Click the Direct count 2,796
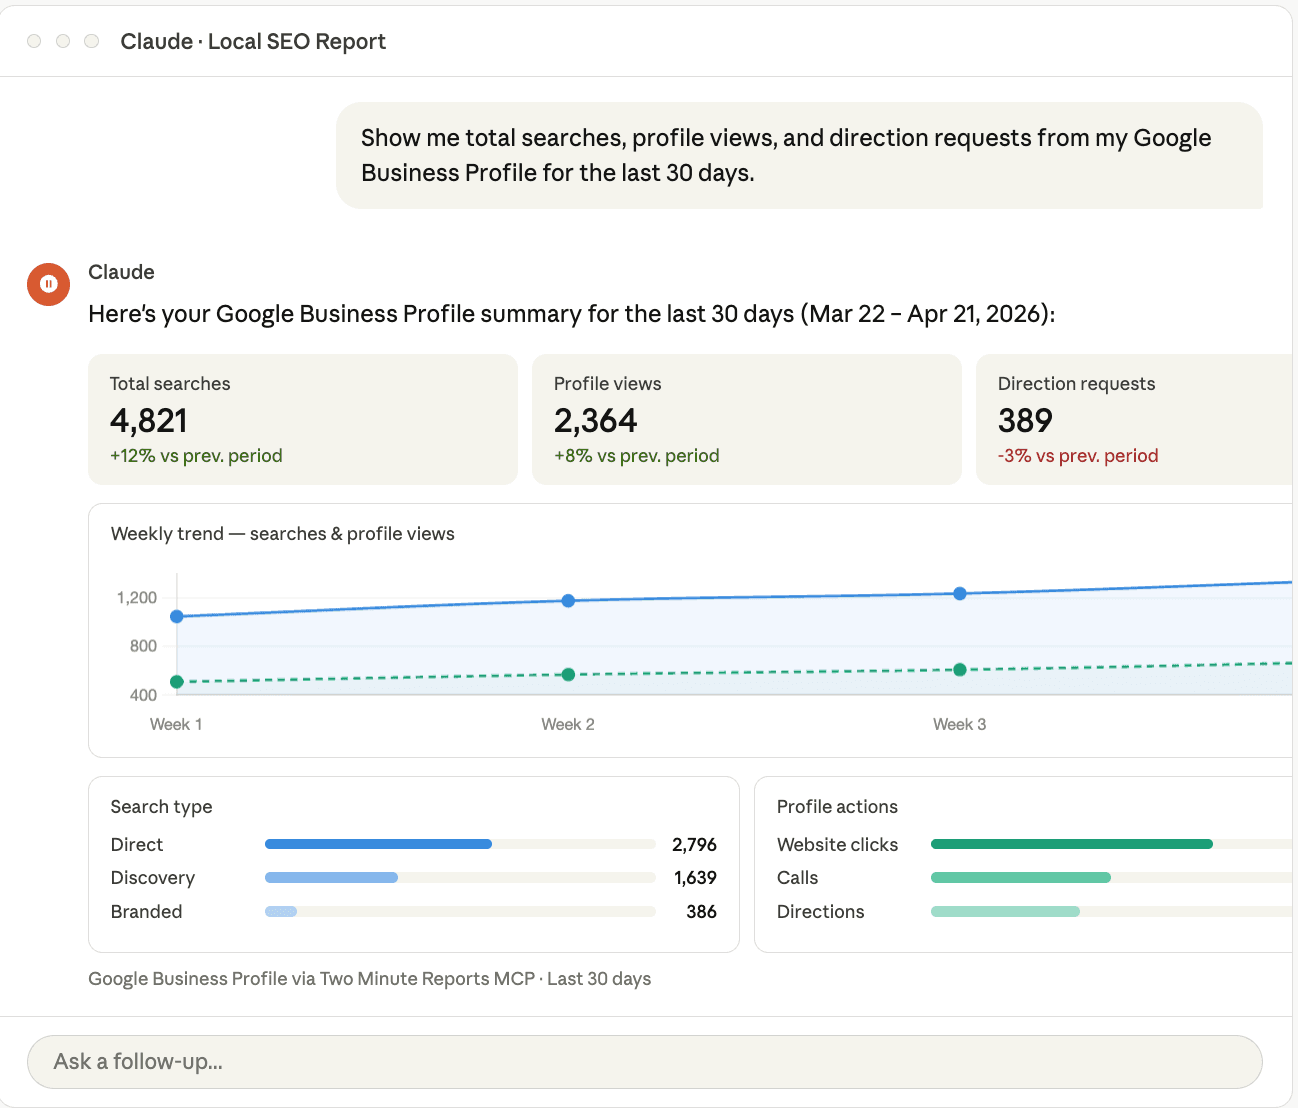Image resolution: width=1298 pixels, height=1108 pixels. click(x=694, y=844)
